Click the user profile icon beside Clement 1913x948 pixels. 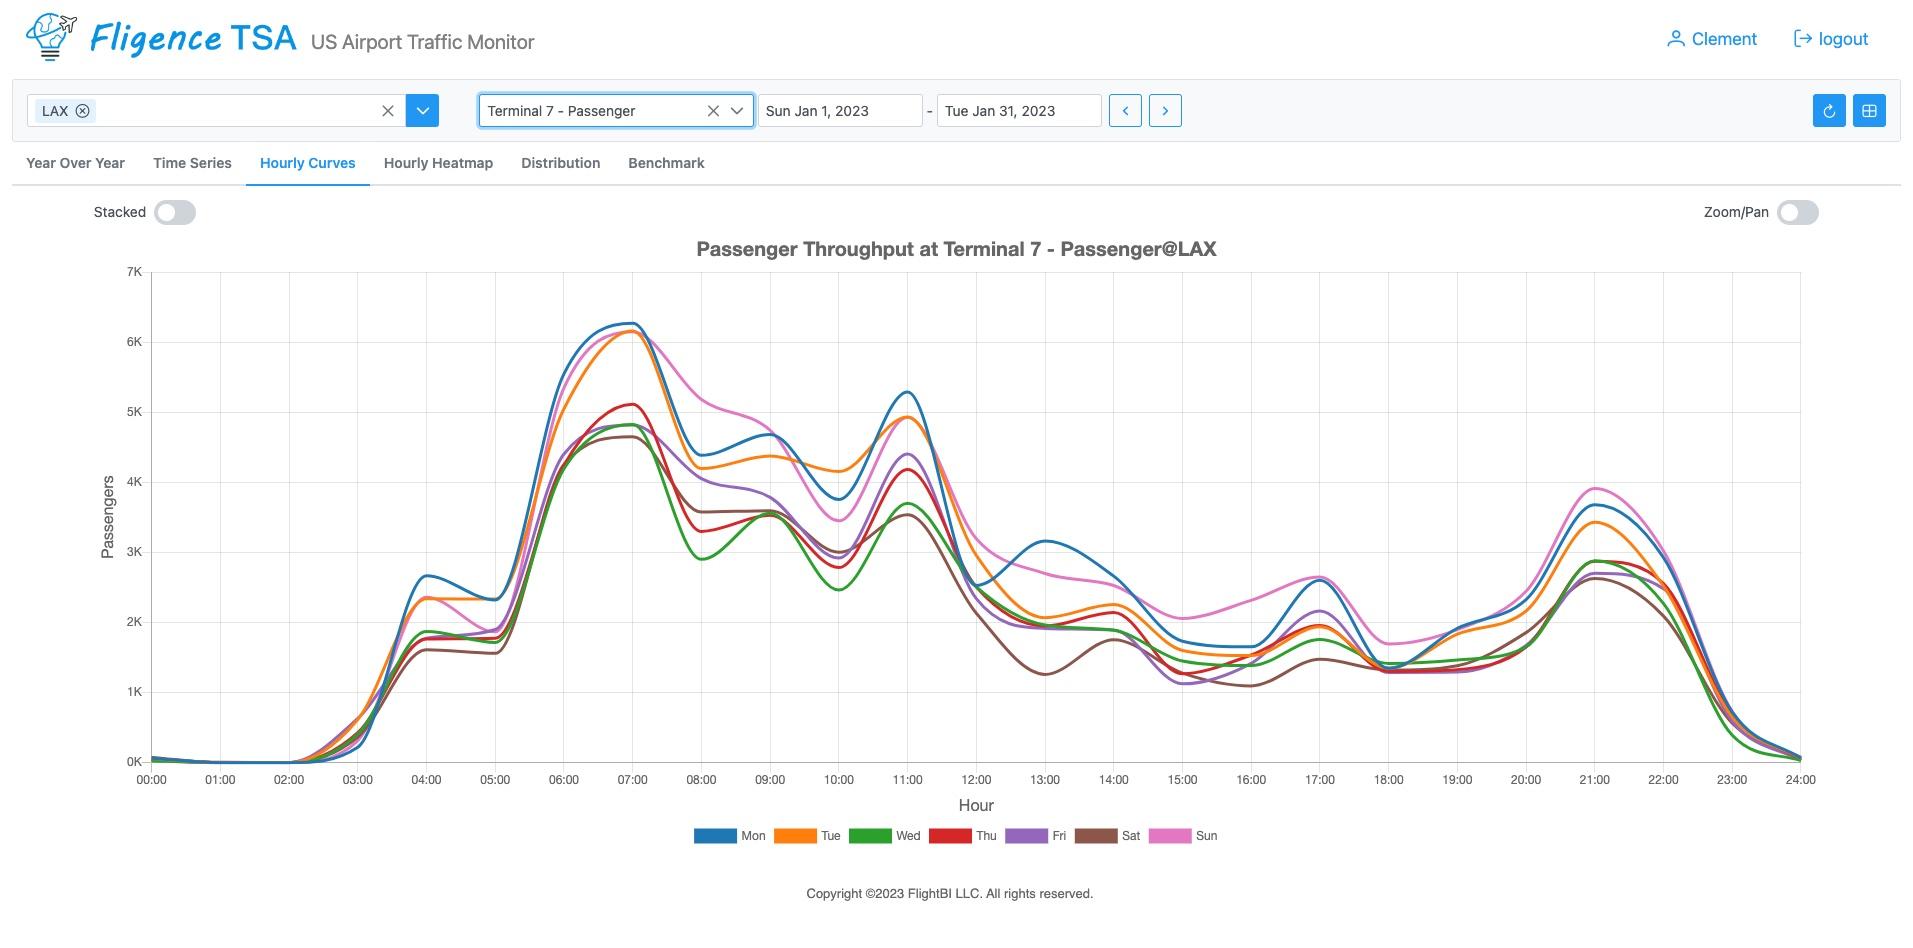click(x=1675, y=38)
